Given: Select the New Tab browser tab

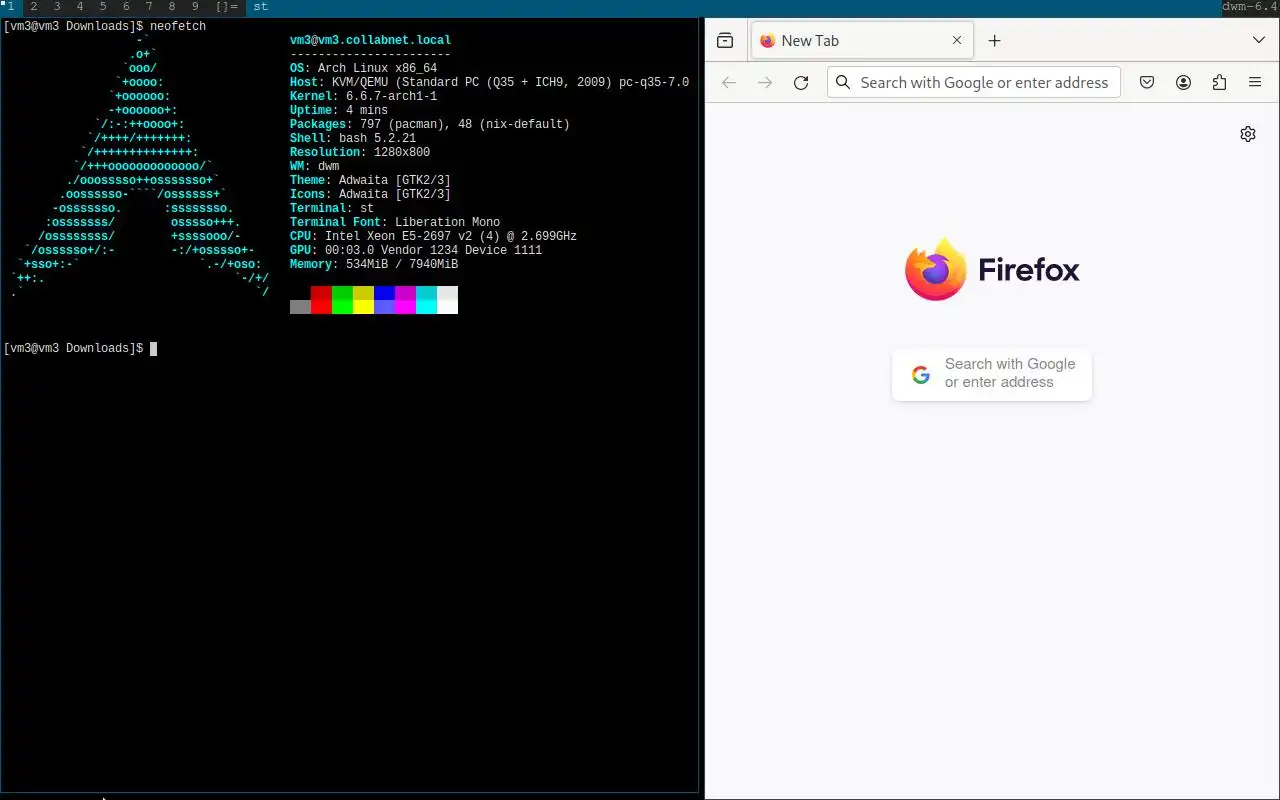Looking at the screenshot, I should click(x=861, y=41).
